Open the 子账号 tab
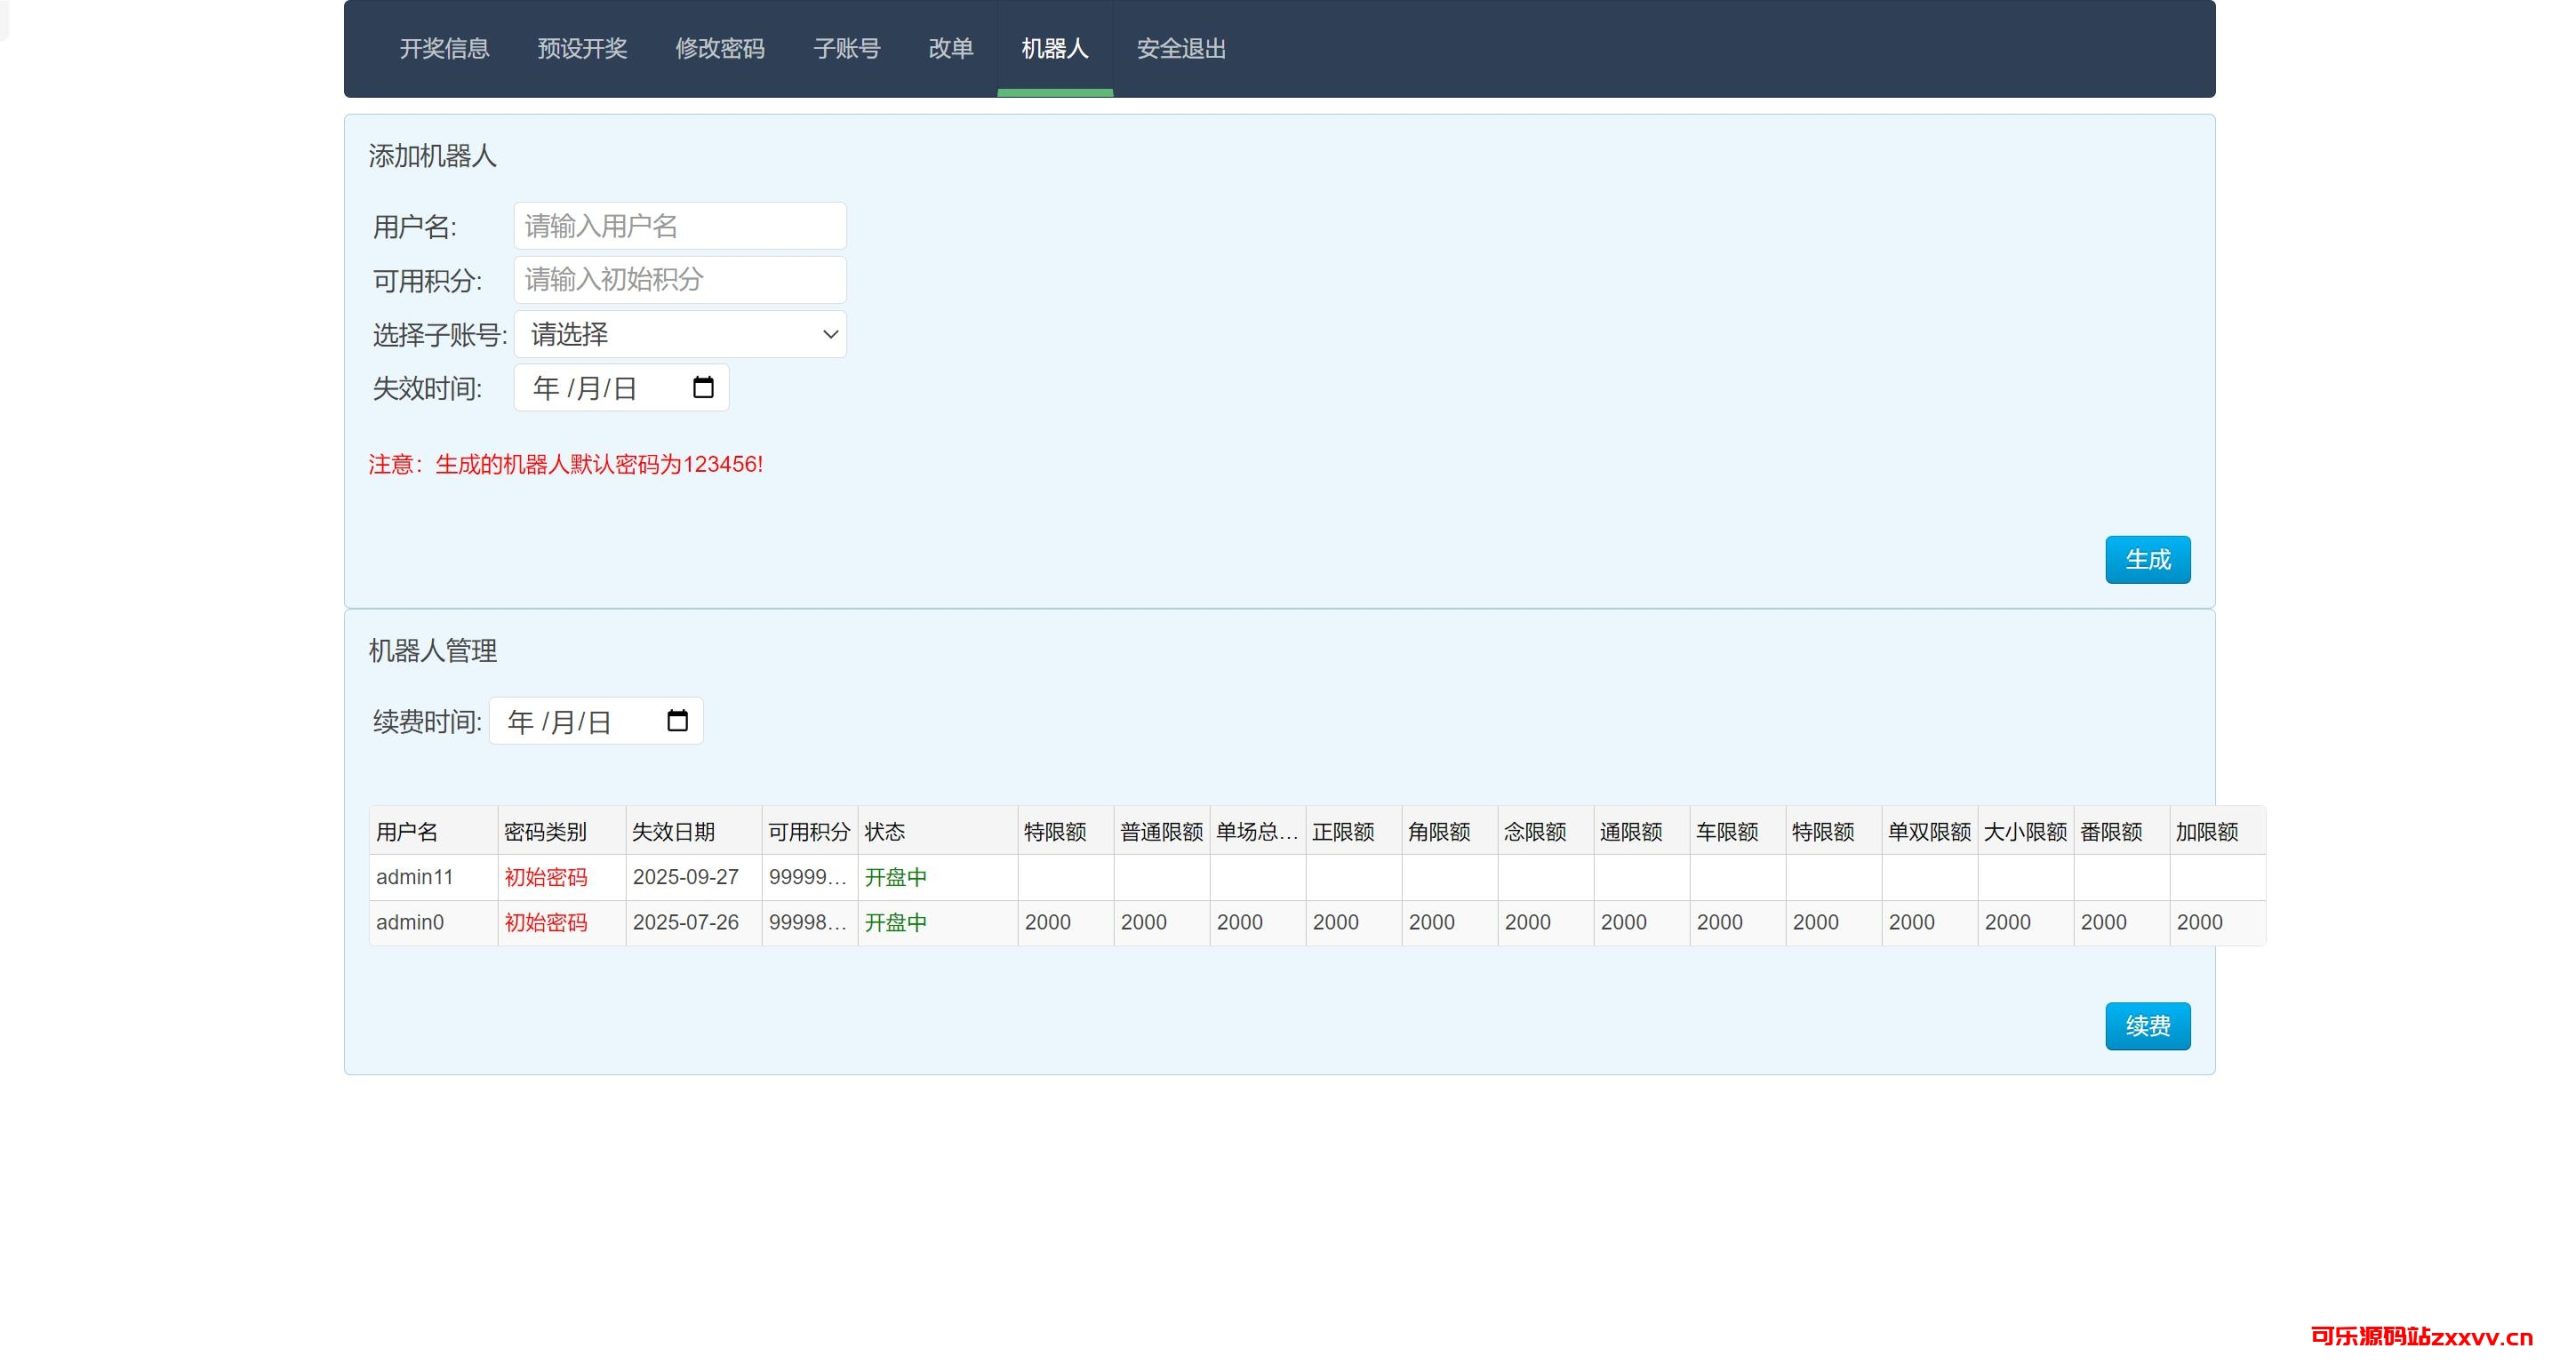 (x=847, y=48)
